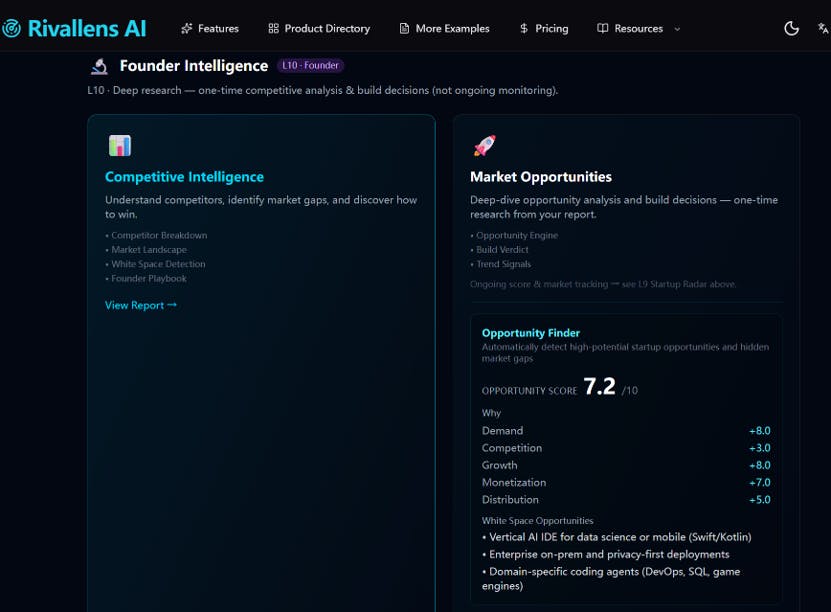Open the Competitive Intelligence title
The image size is (831, 612).
(184, 177)
